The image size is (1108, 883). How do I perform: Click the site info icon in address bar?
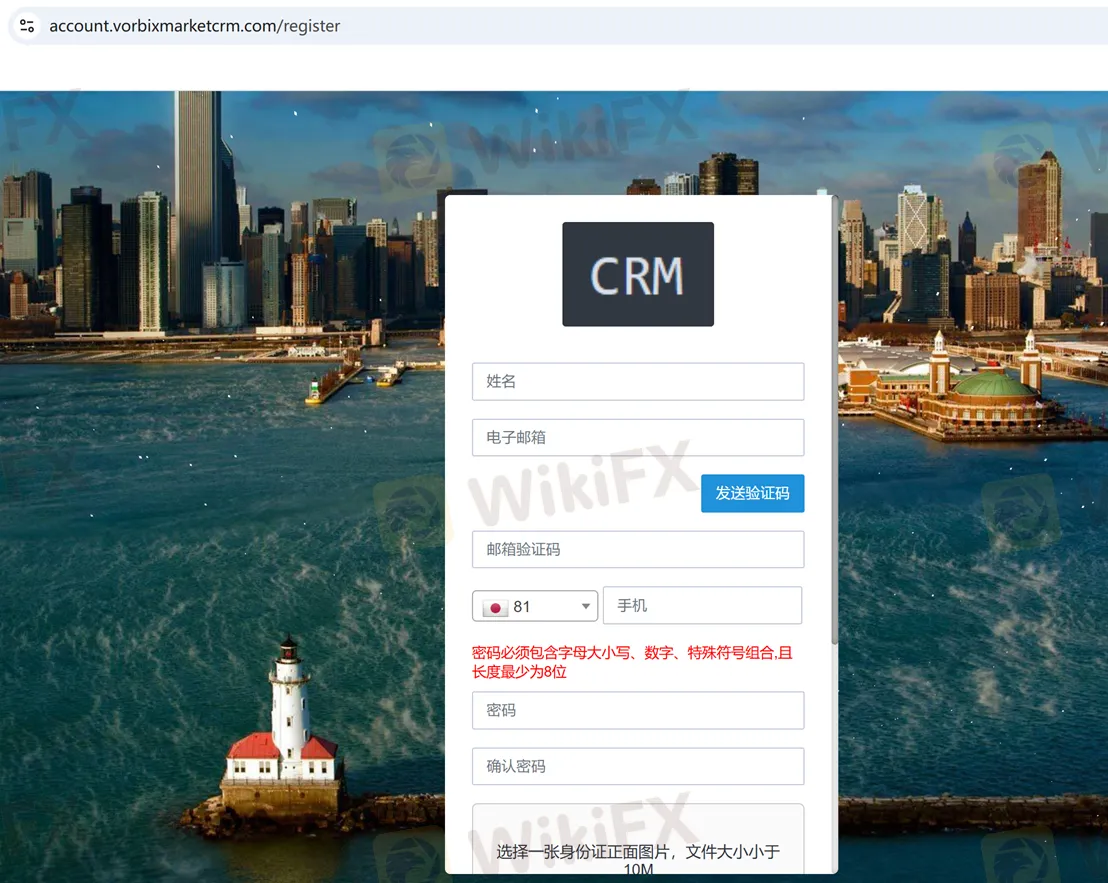(x=27, y=26)
